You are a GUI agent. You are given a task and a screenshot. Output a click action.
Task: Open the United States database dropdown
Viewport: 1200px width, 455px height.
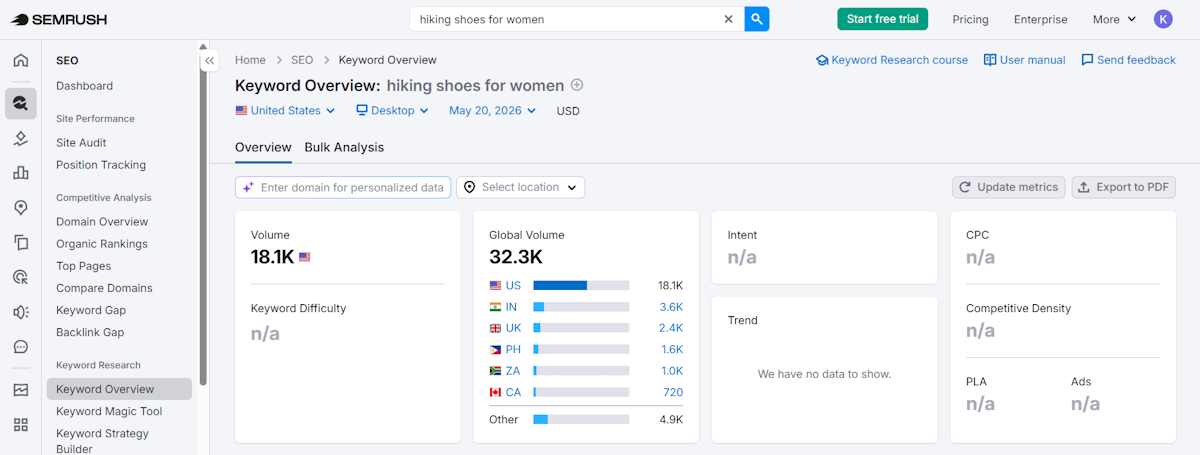[285, 111]
